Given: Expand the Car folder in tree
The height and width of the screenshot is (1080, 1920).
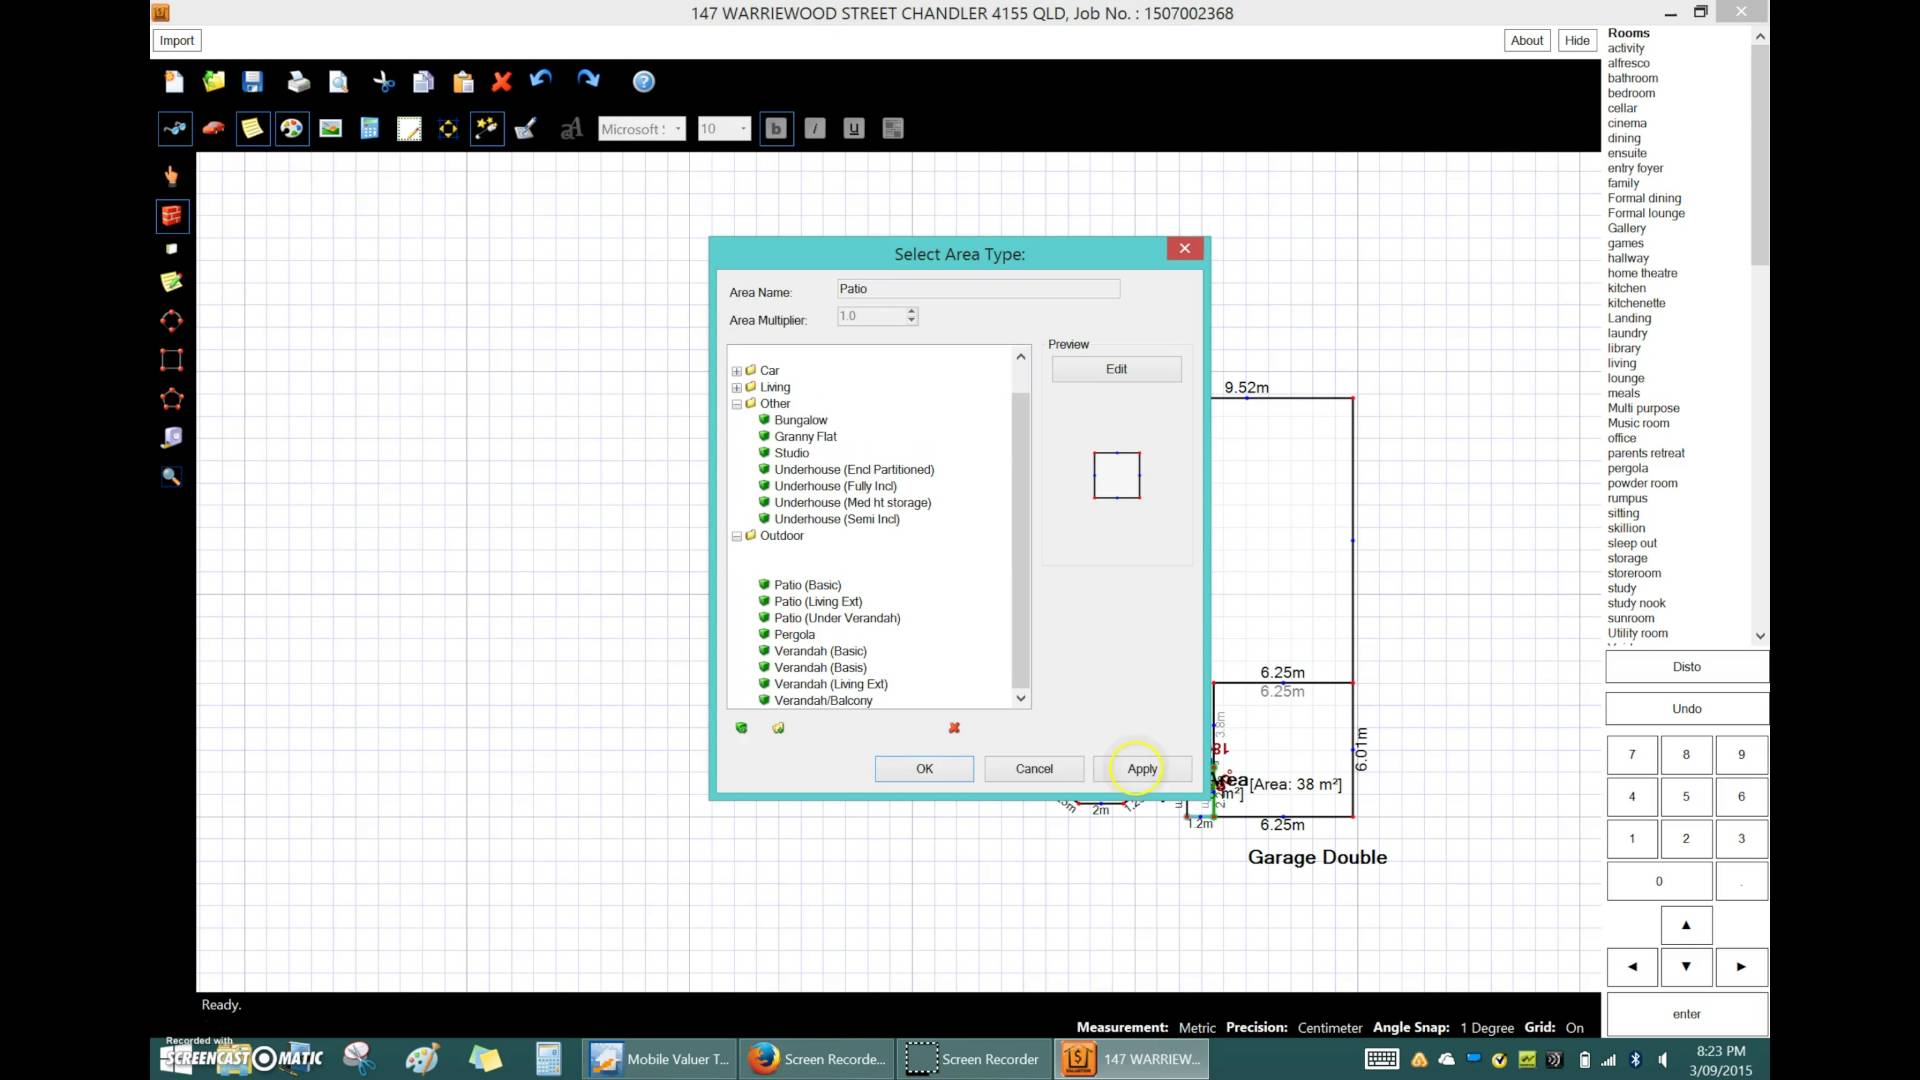Looking at the screenshot, I should (x=737, y=371).
